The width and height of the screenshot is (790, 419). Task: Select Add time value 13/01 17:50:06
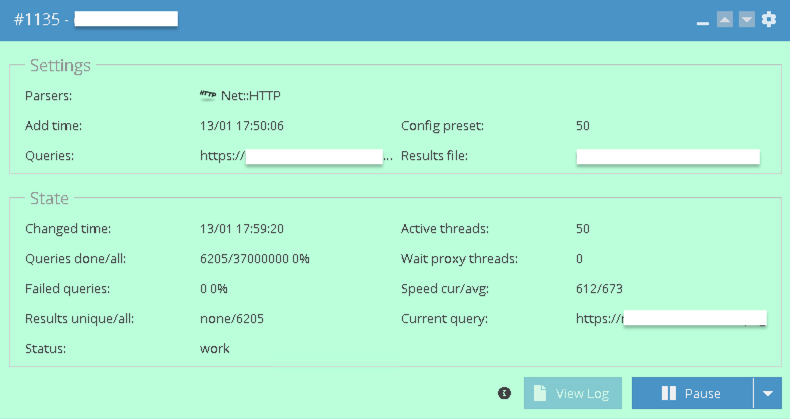tap(242, 125)
